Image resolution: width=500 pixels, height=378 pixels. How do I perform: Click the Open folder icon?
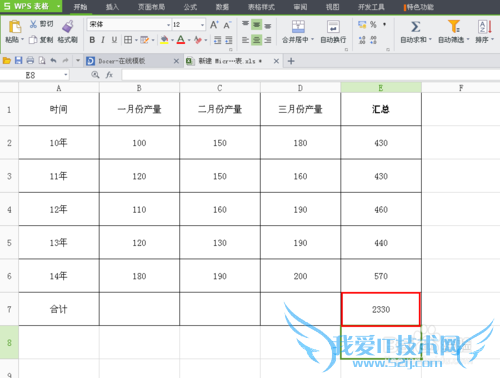[x=7, y=61]
